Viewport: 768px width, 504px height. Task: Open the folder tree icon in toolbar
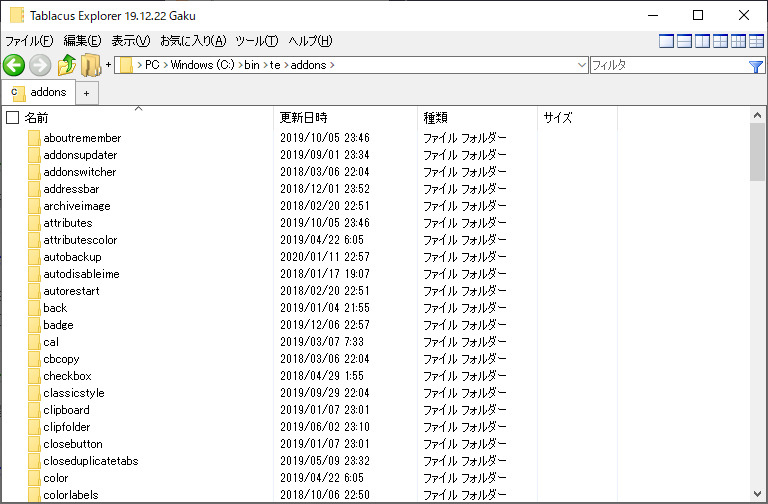pos(91,65)
